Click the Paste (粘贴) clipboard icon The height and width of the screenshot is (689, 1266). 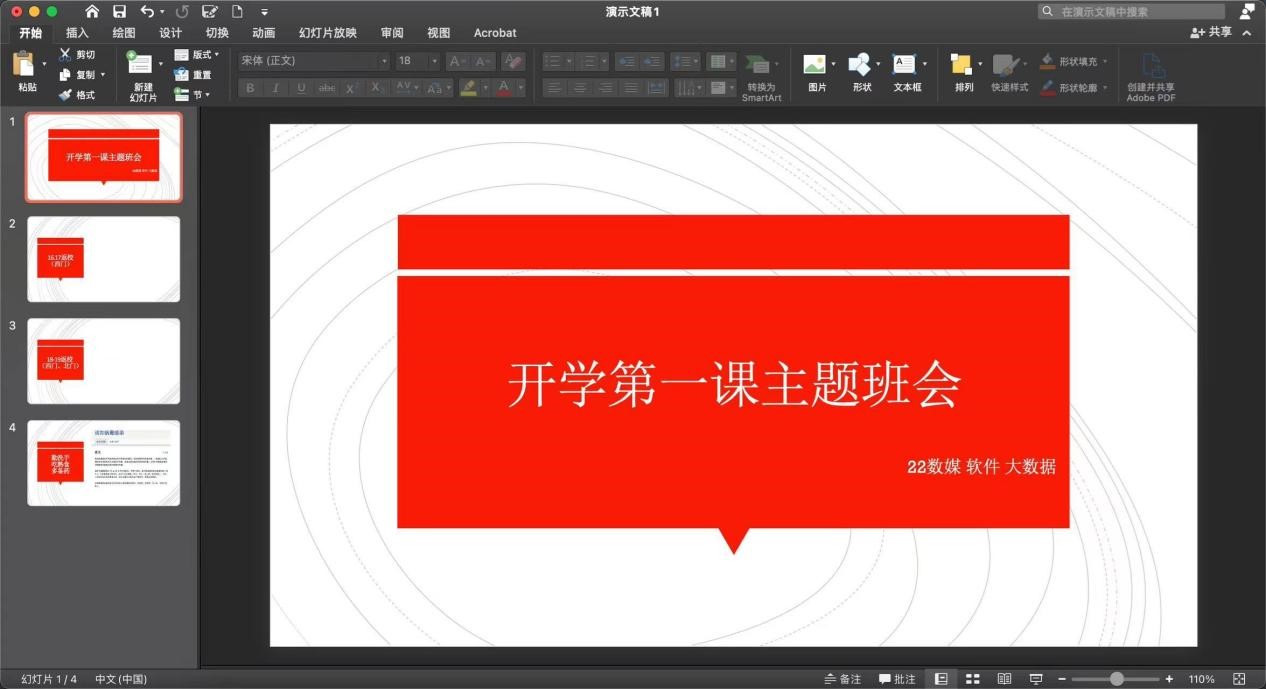(24, 65)
